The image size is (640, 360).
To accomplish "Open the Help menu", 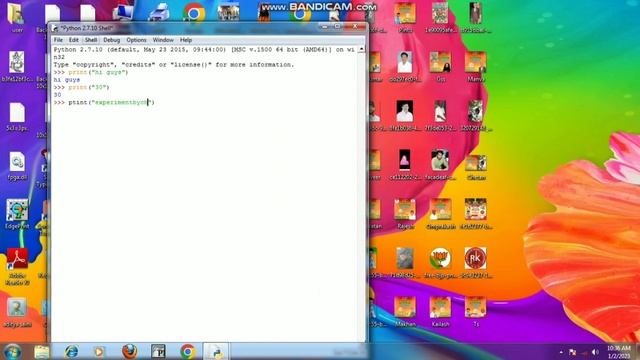I will [x=186, y=40].
